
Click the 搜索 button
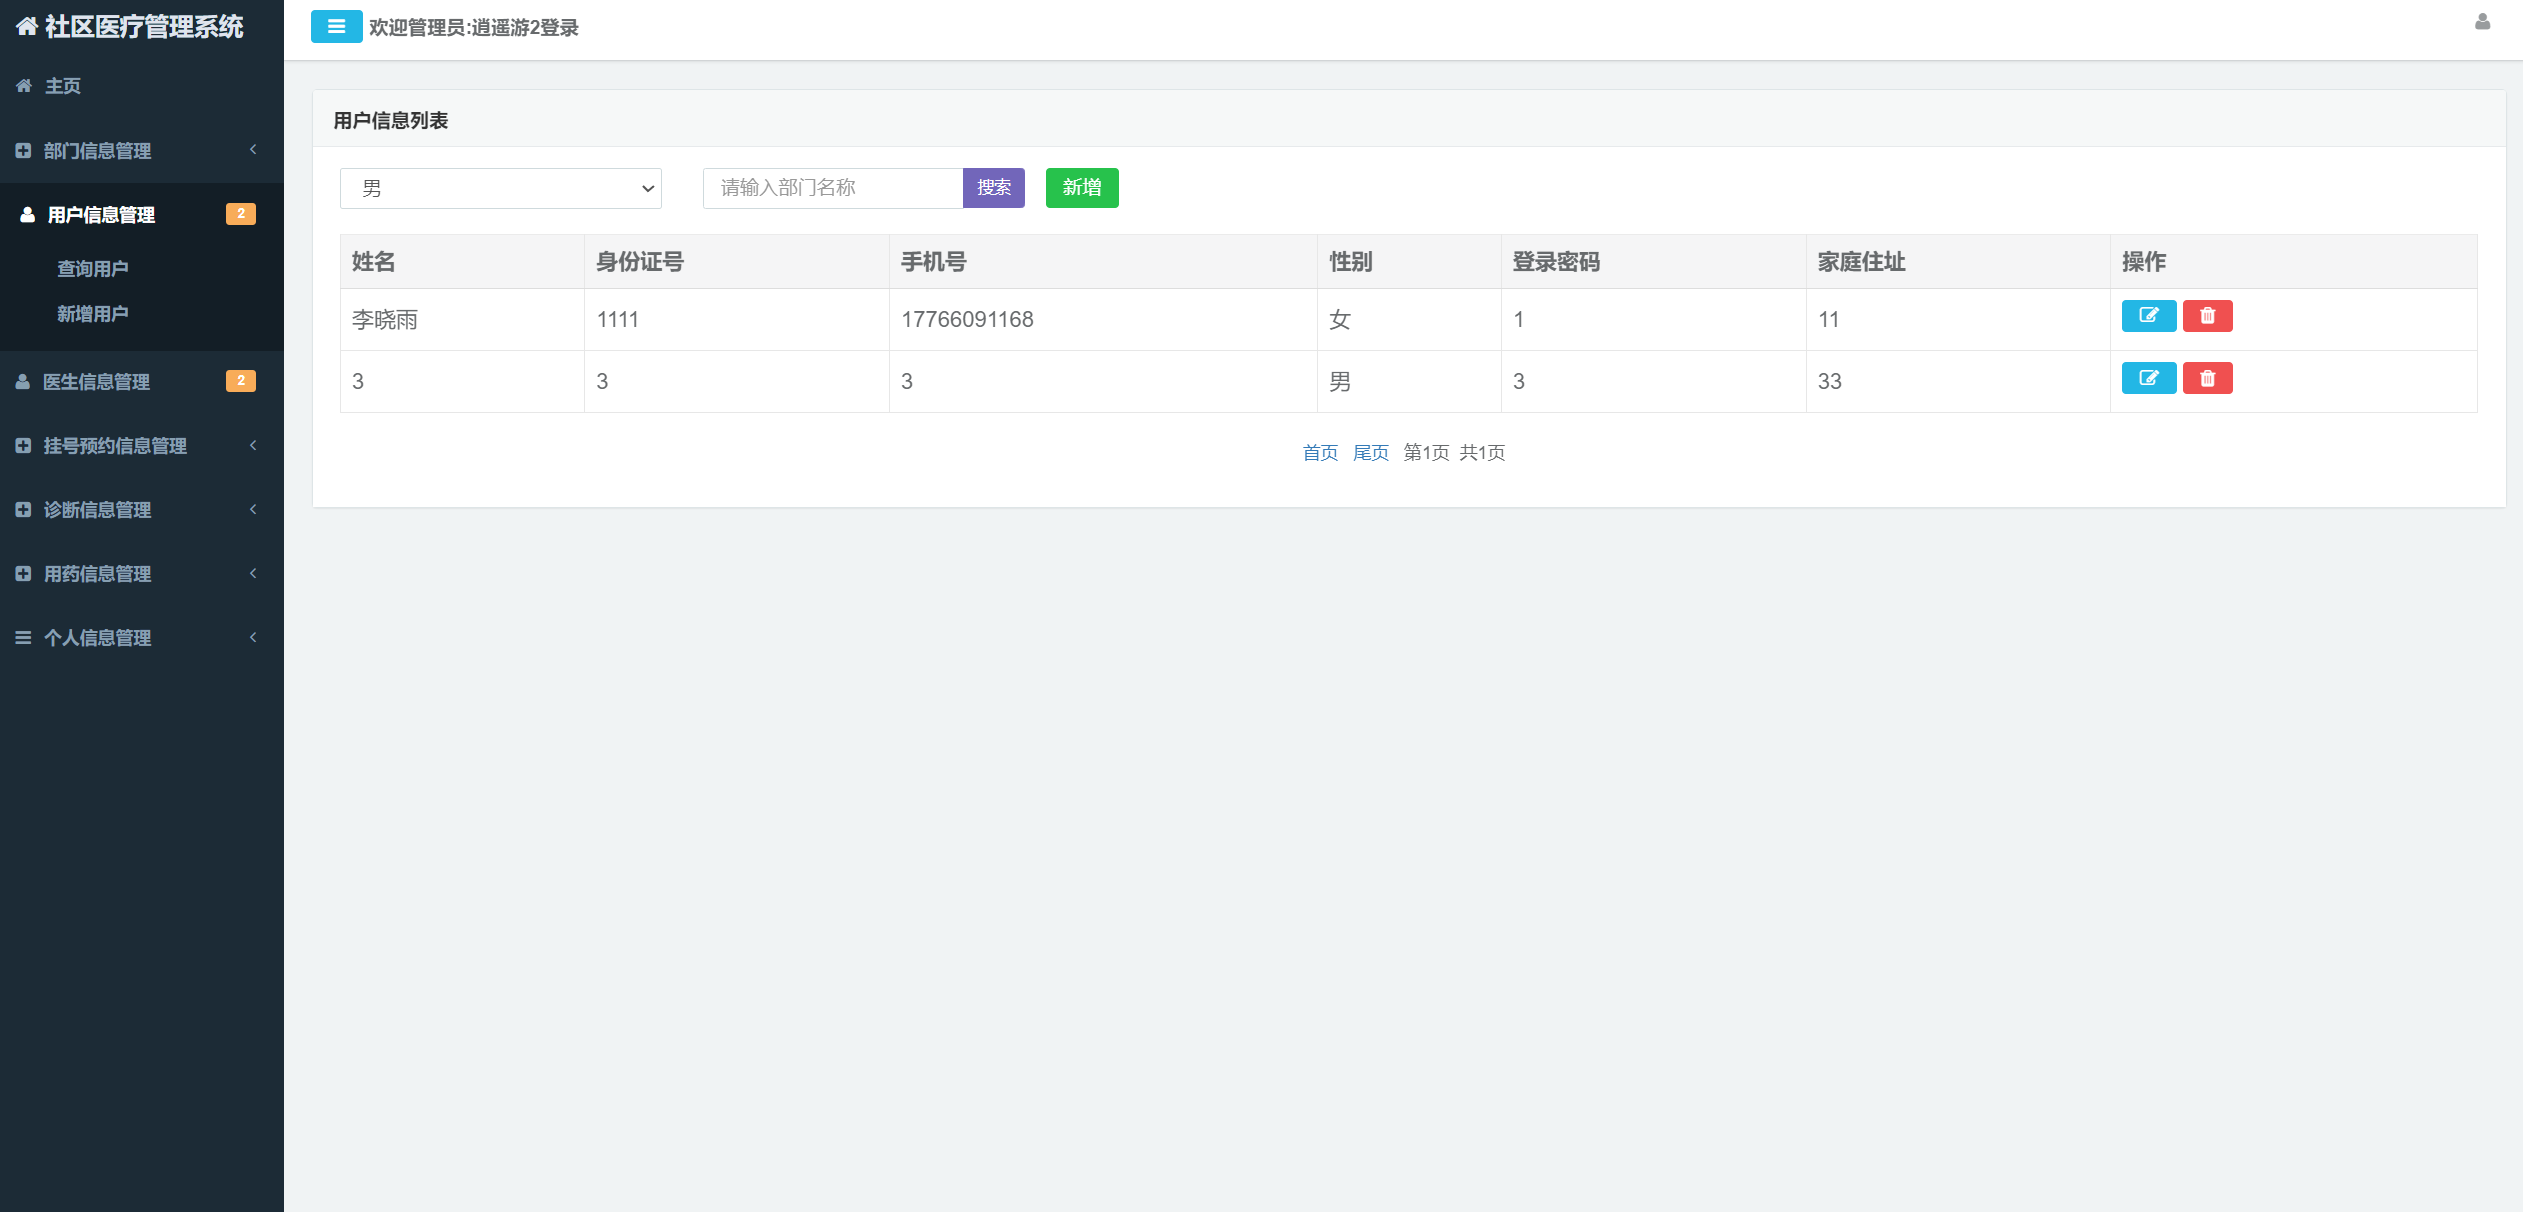click(x=994, y=188)
